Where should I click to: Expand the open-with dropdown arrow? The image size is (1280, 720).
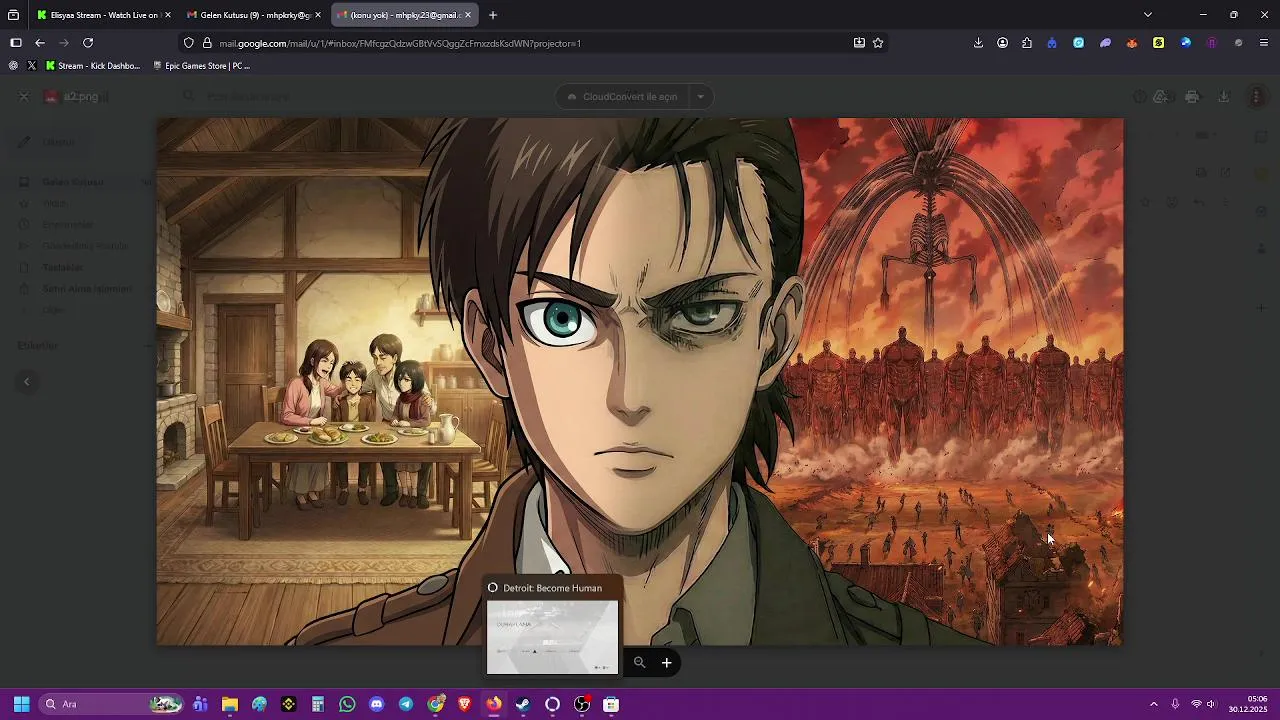(x=701, y=97)
